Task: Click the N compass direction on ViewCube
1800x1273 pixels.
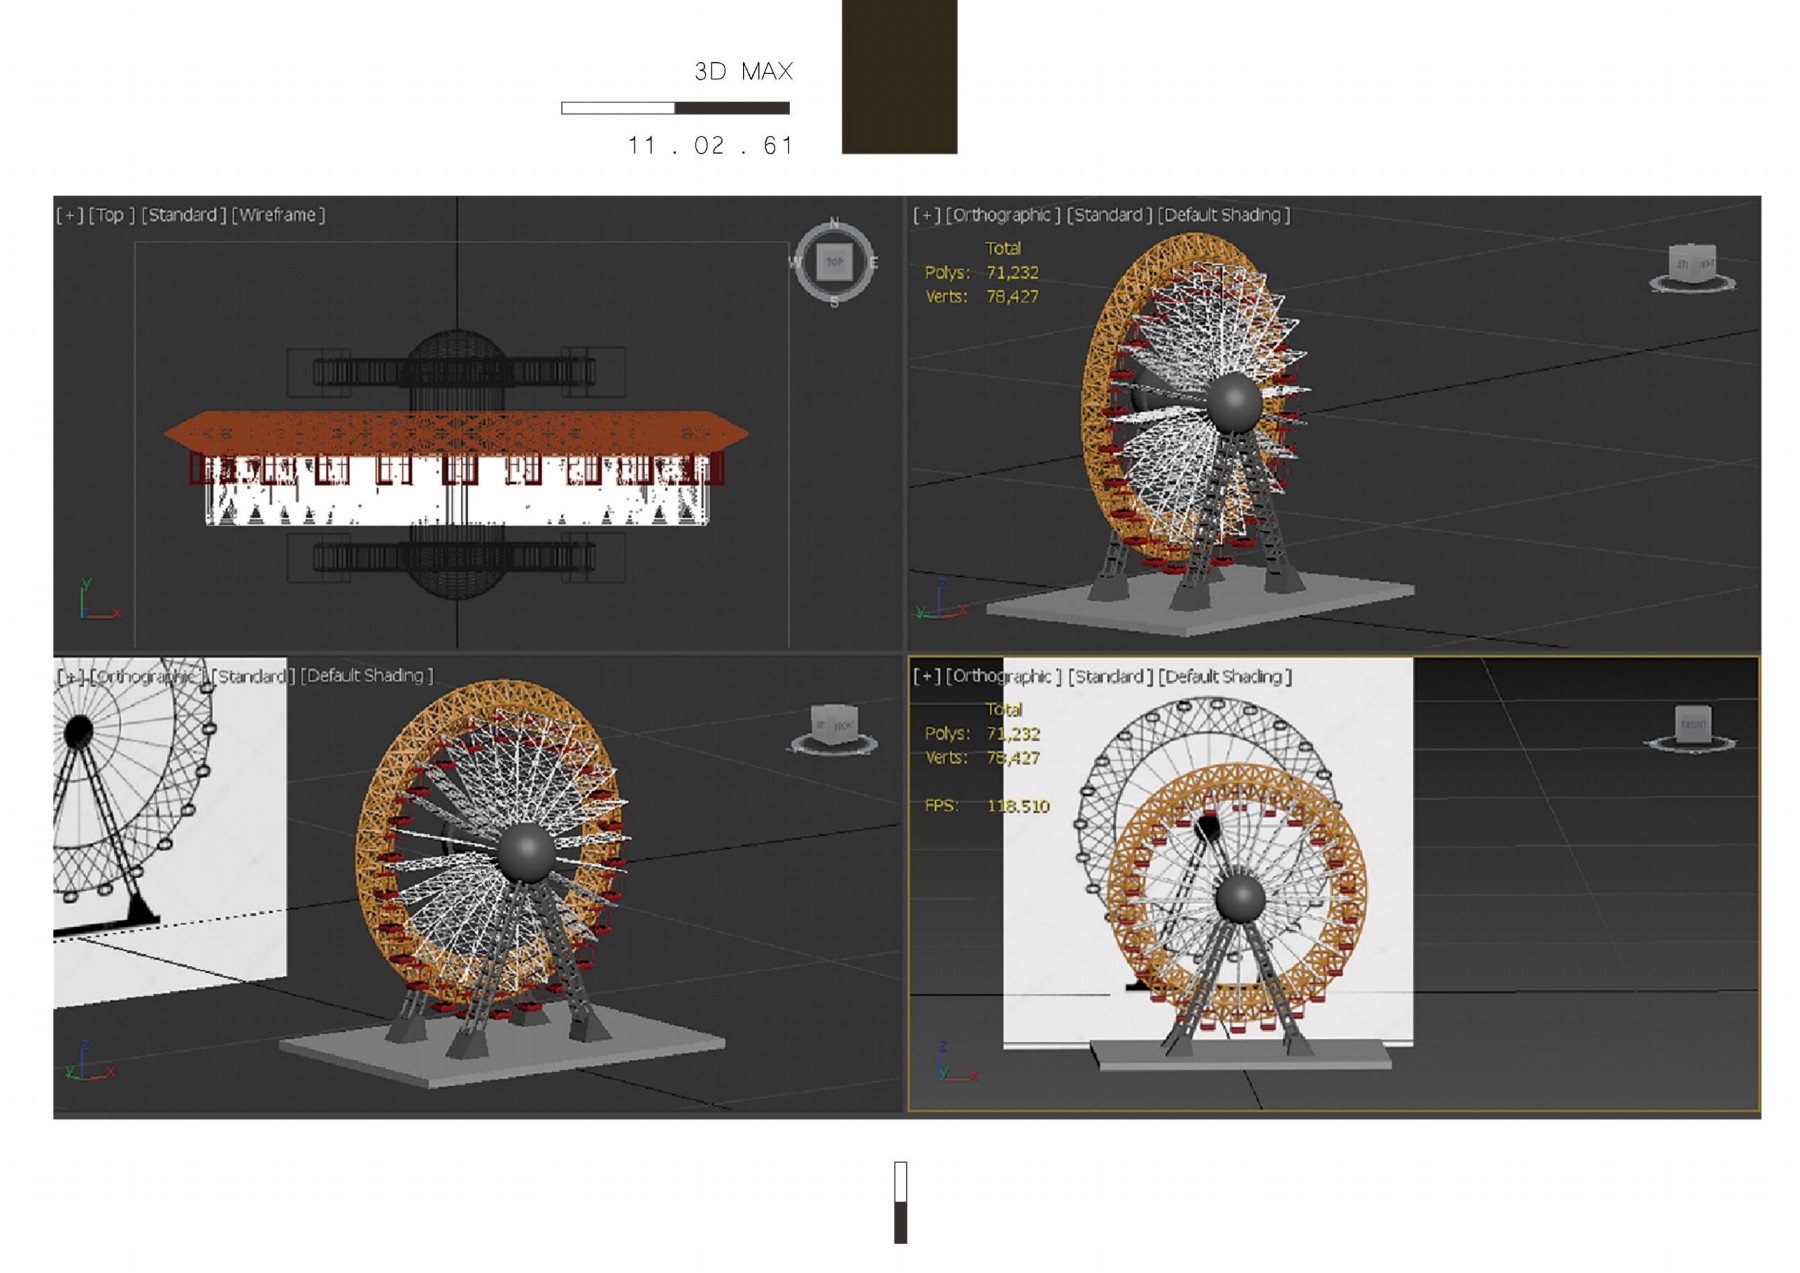Action: [834, 224]
